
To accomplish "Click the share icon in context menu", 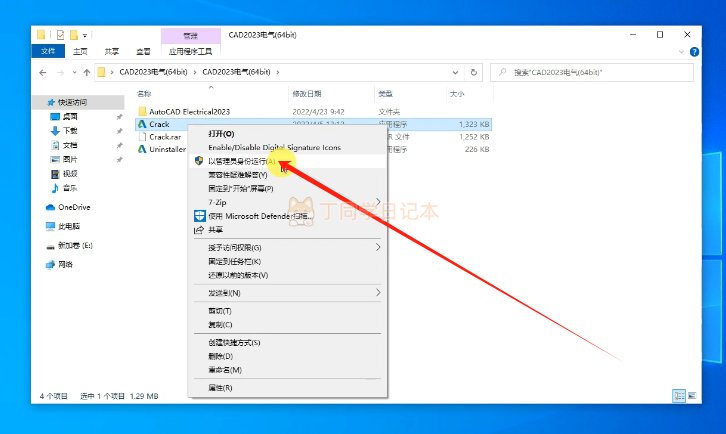I will [199, 230].
